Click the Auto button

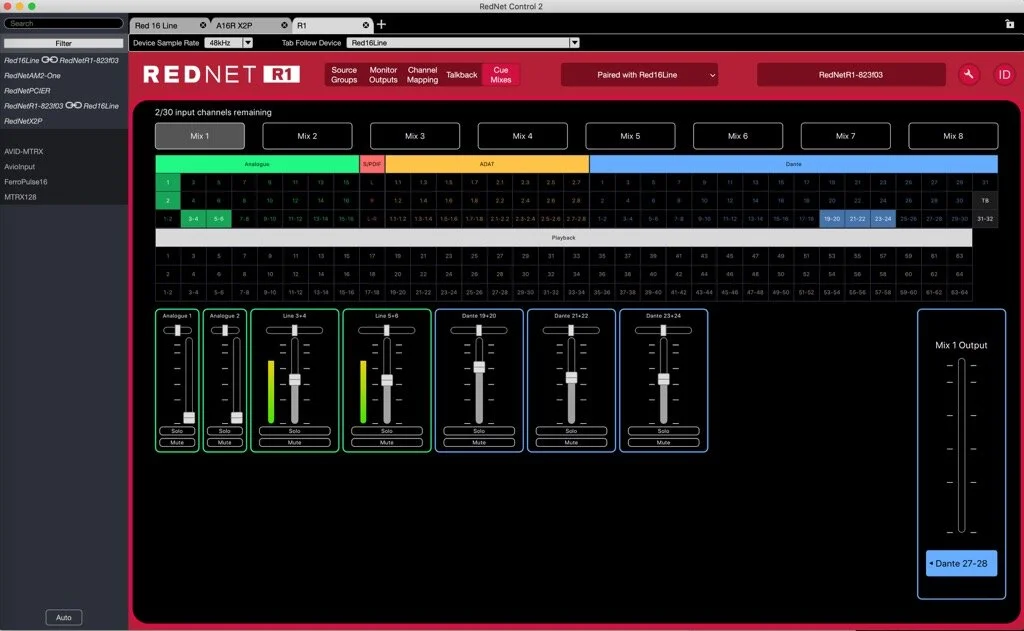coord(63,617)
